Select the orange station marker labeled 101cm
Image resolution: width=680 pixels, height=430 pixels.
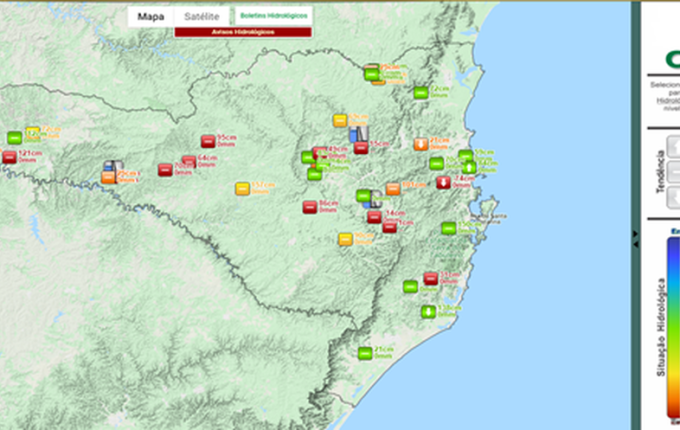393,188
